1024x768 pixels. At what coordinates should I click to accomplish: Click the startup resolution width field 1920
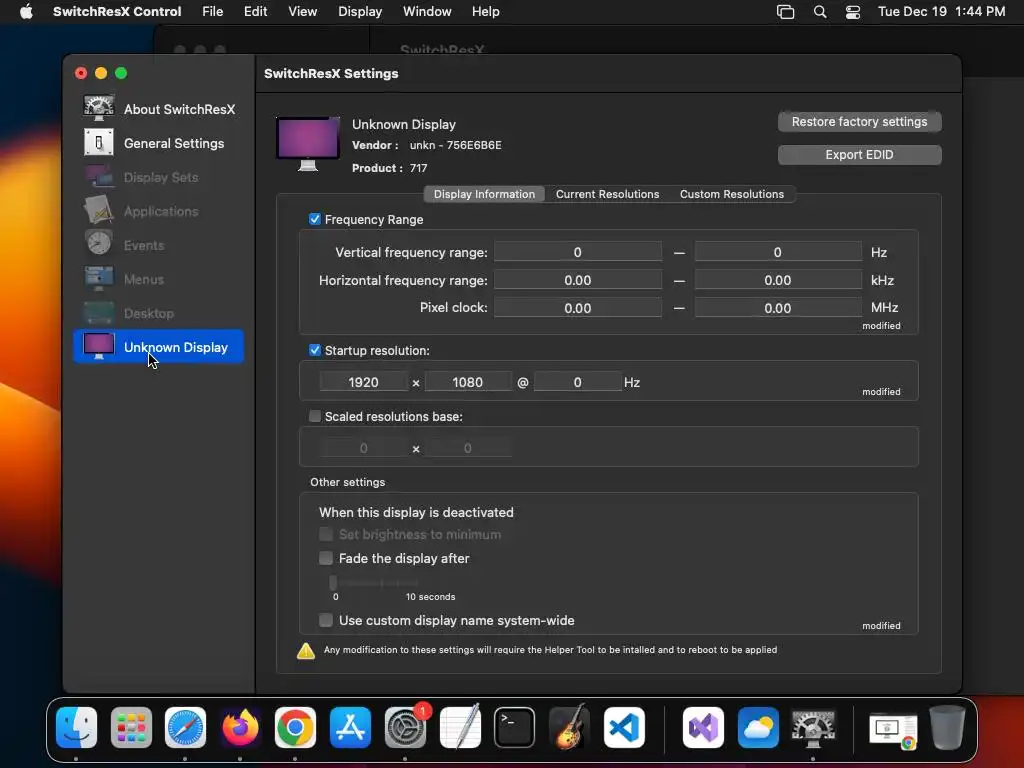363,382
